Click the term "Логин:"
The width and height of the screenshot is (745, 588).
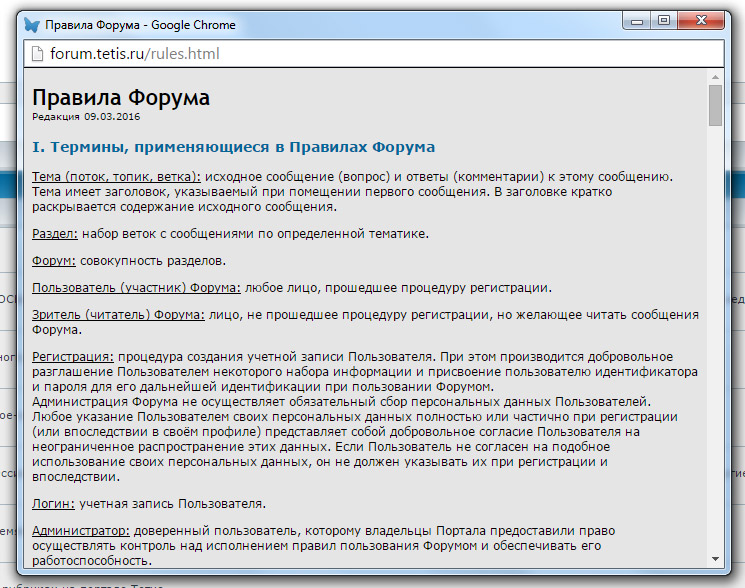pyautogui.click(x=53, y=503)
